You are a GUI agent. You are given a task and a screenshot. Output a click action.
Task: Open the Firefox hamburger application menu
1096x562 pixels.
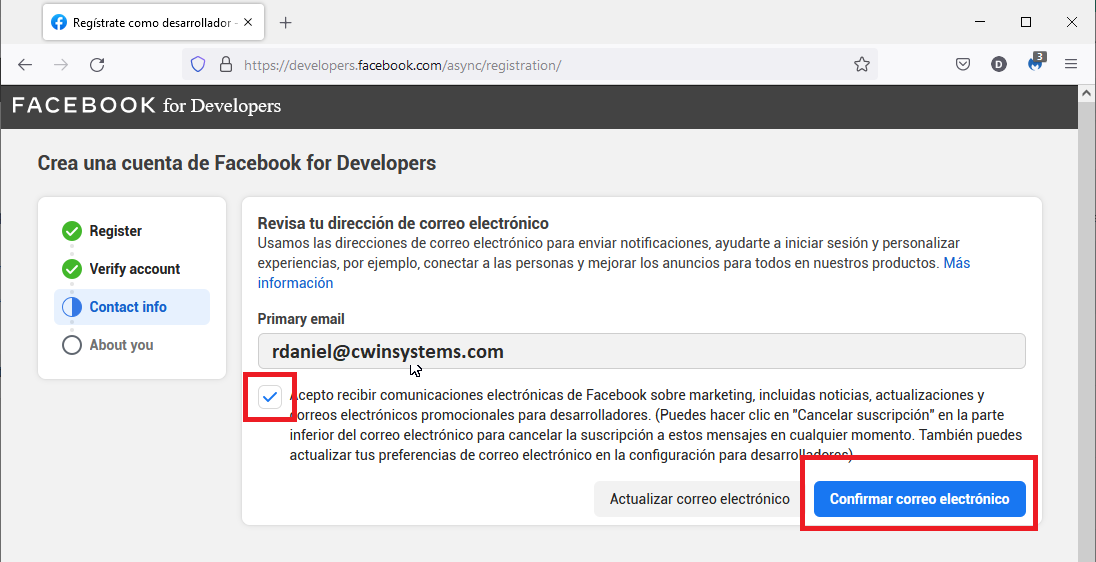[1071, 65]
